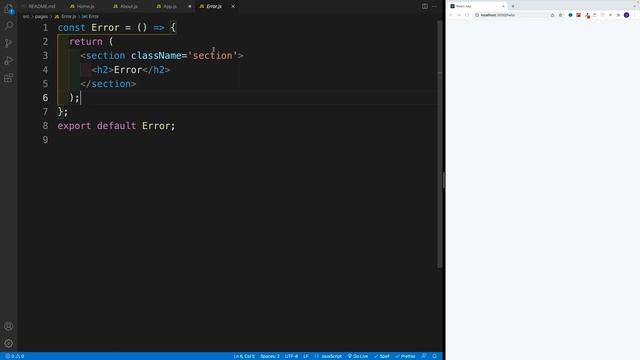Open notifications bell in status bar
Image resolution: width=640 pixels, height=360 pixels.
pyautogui.click(x=435, y=356)
